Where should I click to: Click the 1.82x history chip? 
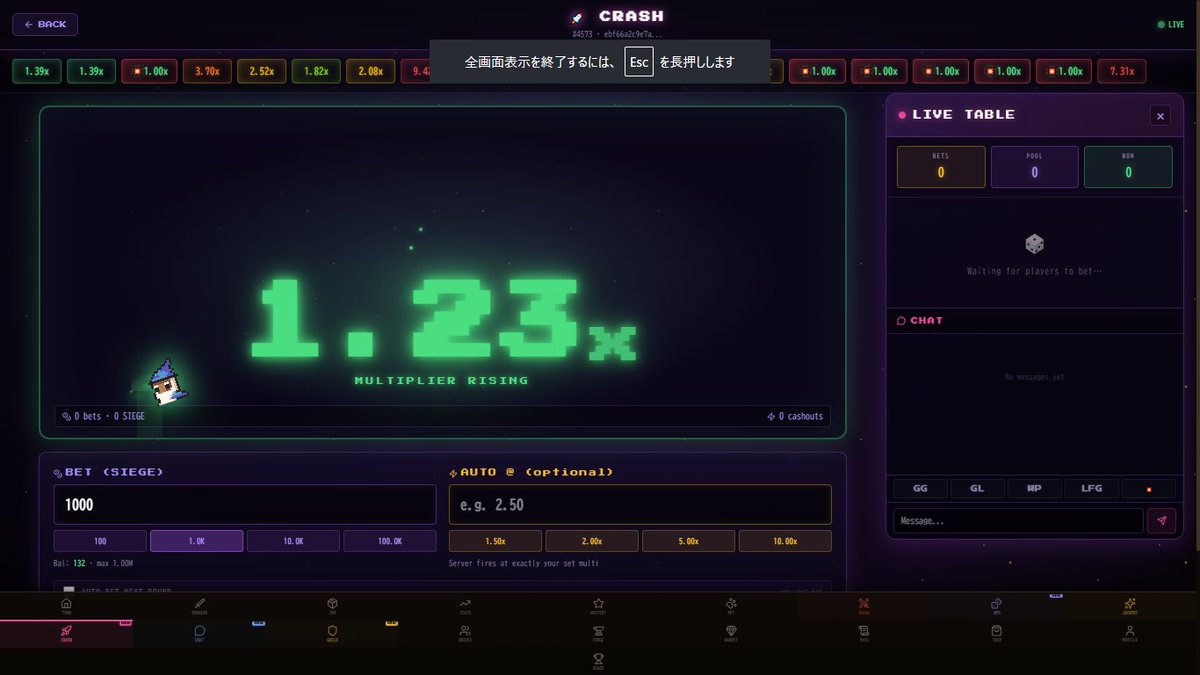click(x=316, y=71)
